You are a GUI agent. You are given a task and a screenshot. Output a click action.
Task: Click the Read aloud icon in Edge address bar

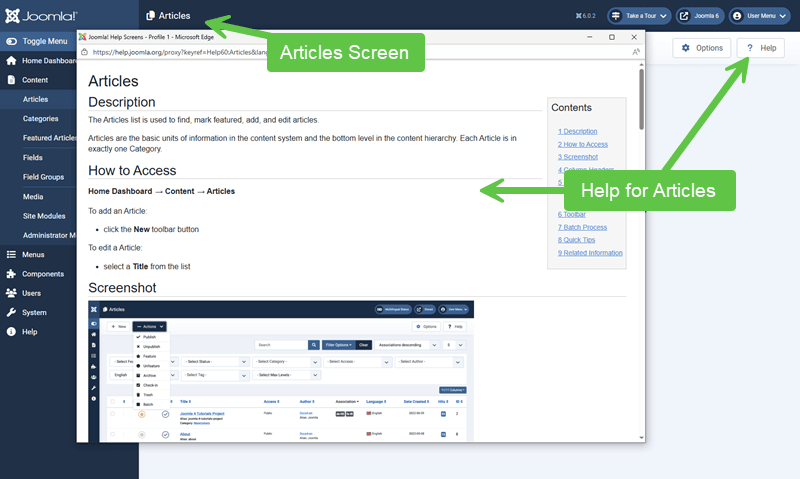636,52
